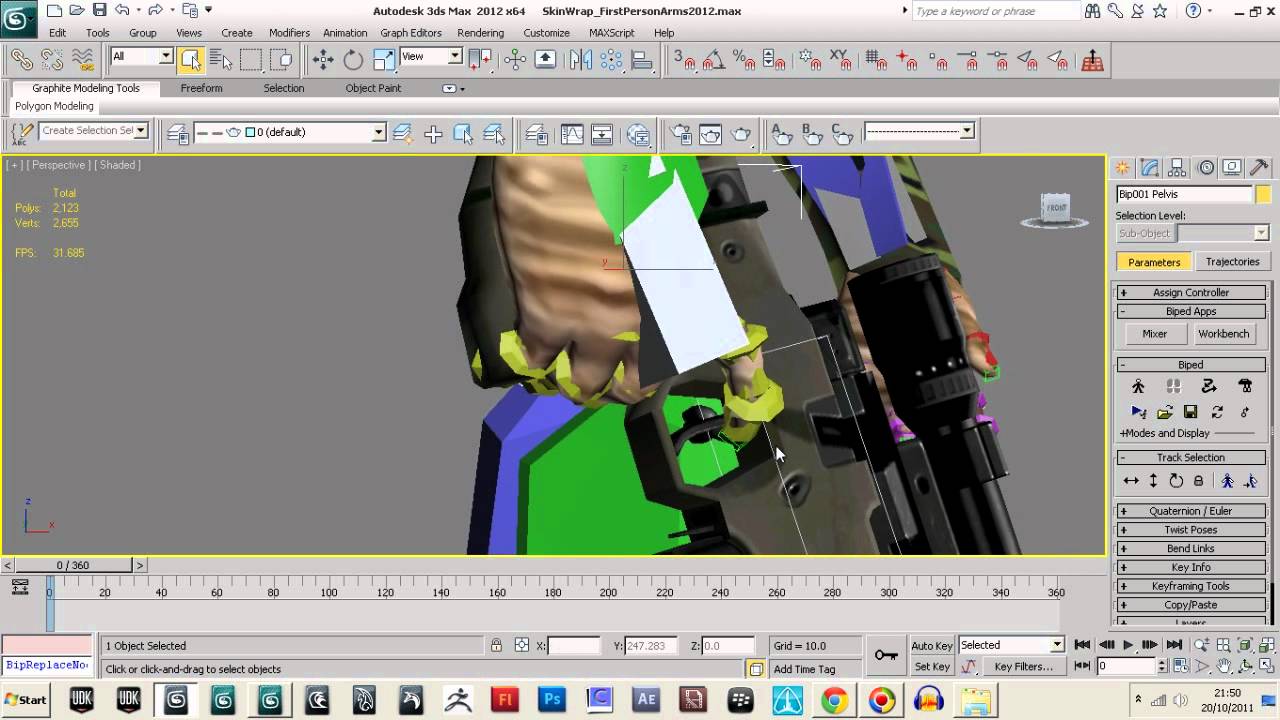The width and height of the screenshot is (1280, 720).
Task: Pick the Select and Scale tool
Action: tap(384, 60)
